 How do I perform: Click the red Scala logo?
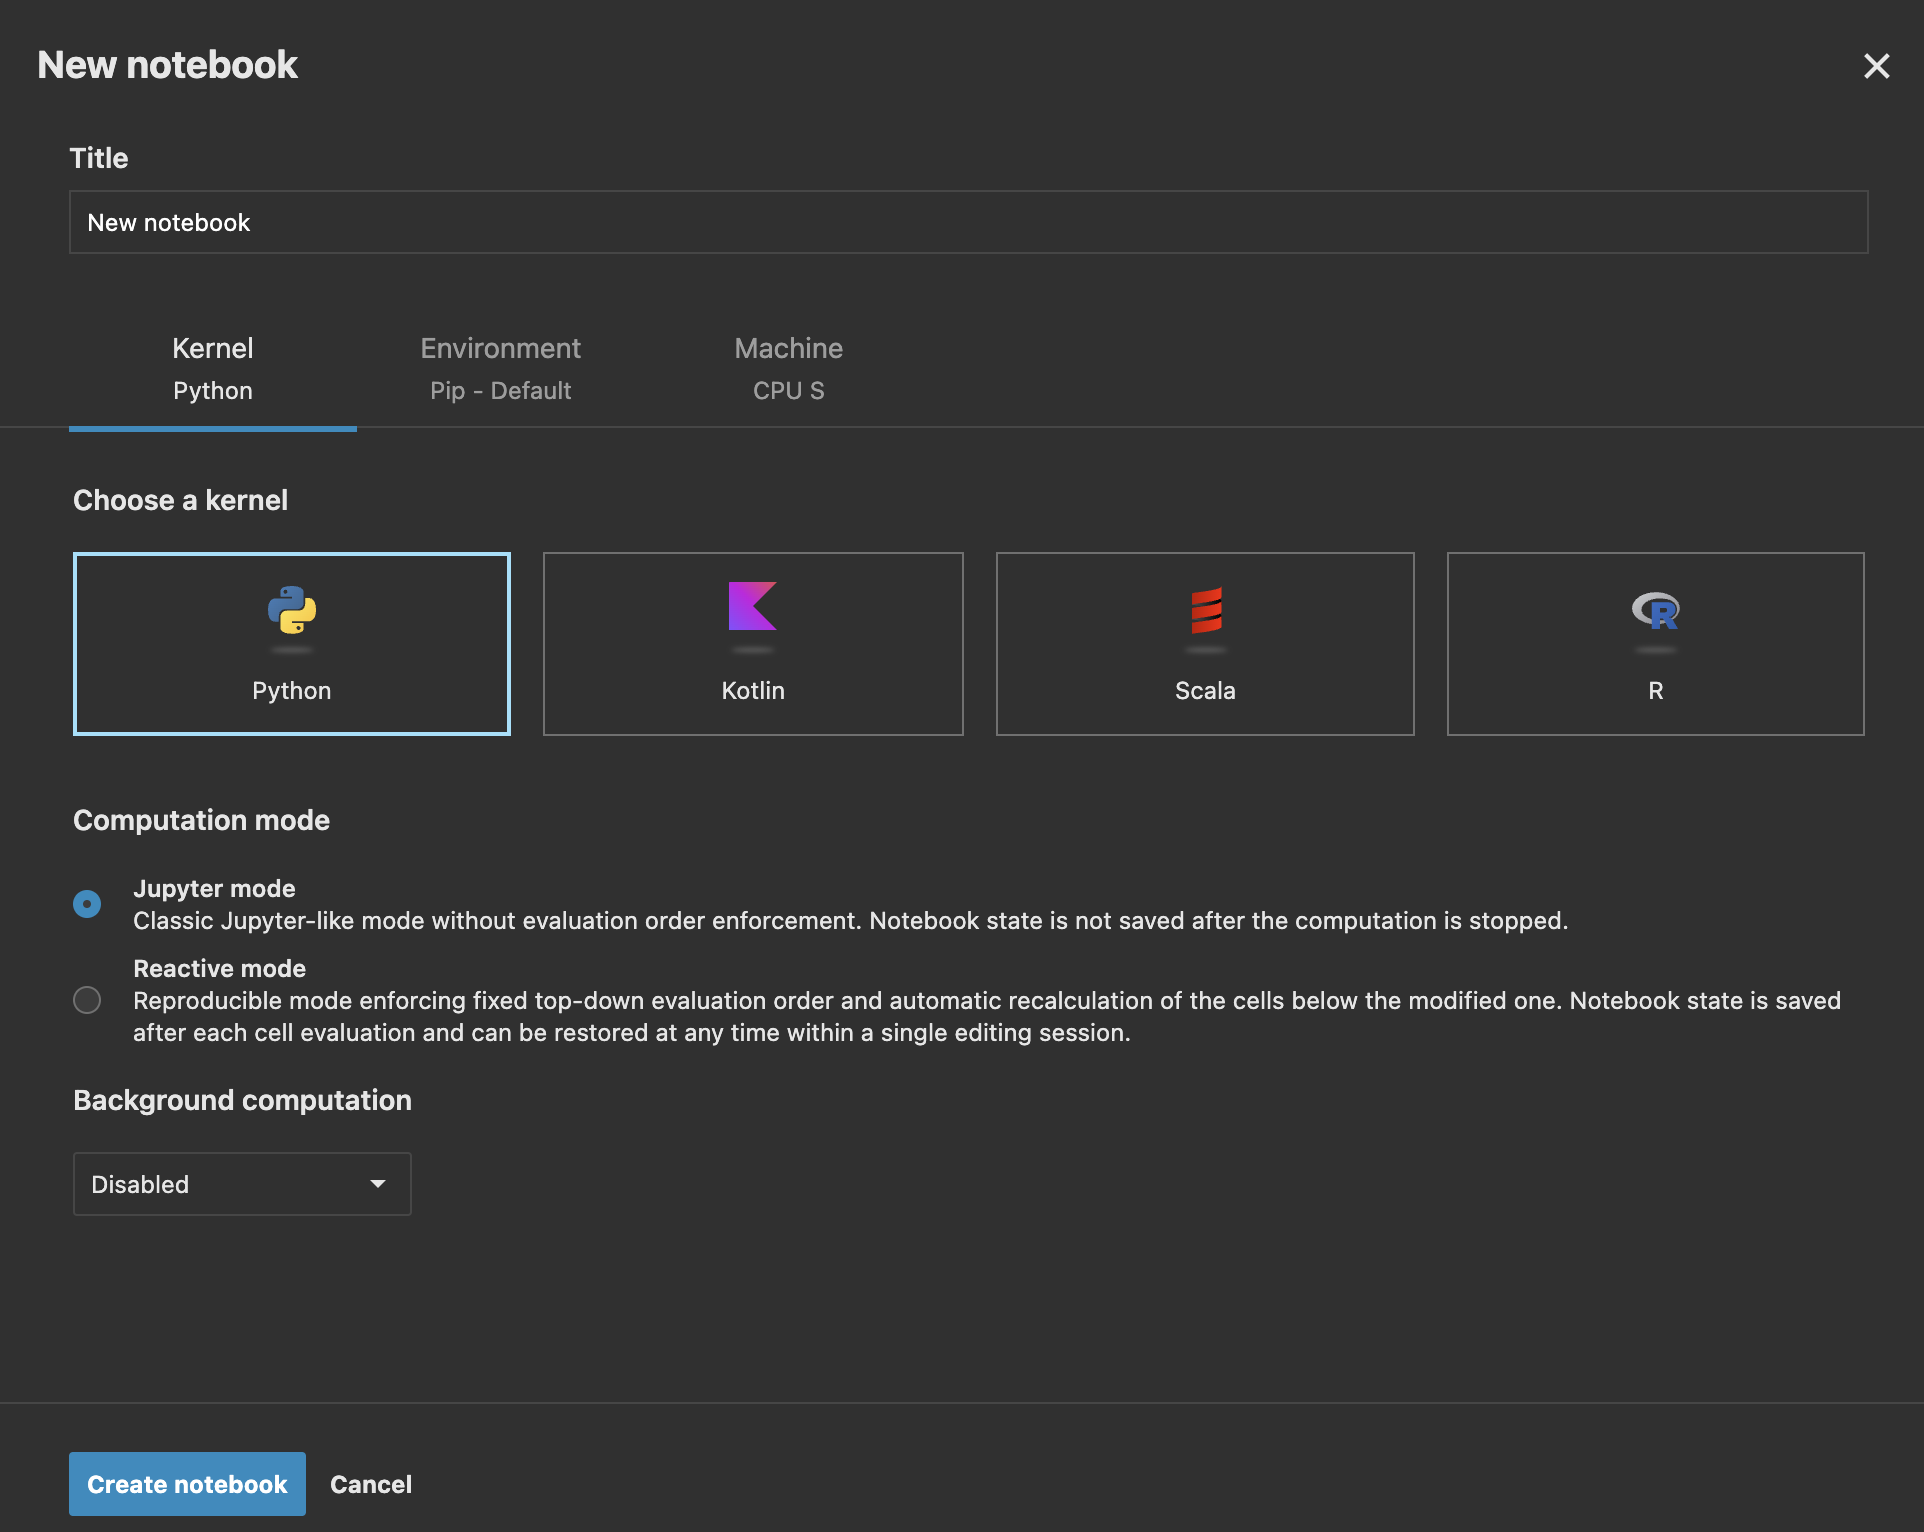[1204, 612]
